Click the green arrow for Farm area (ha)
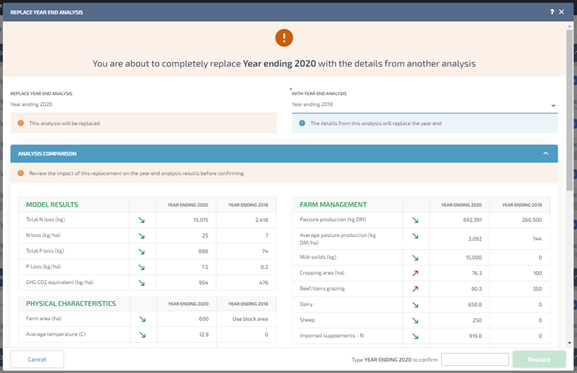This screenshot has width=577, height=373. pos(142,319)
